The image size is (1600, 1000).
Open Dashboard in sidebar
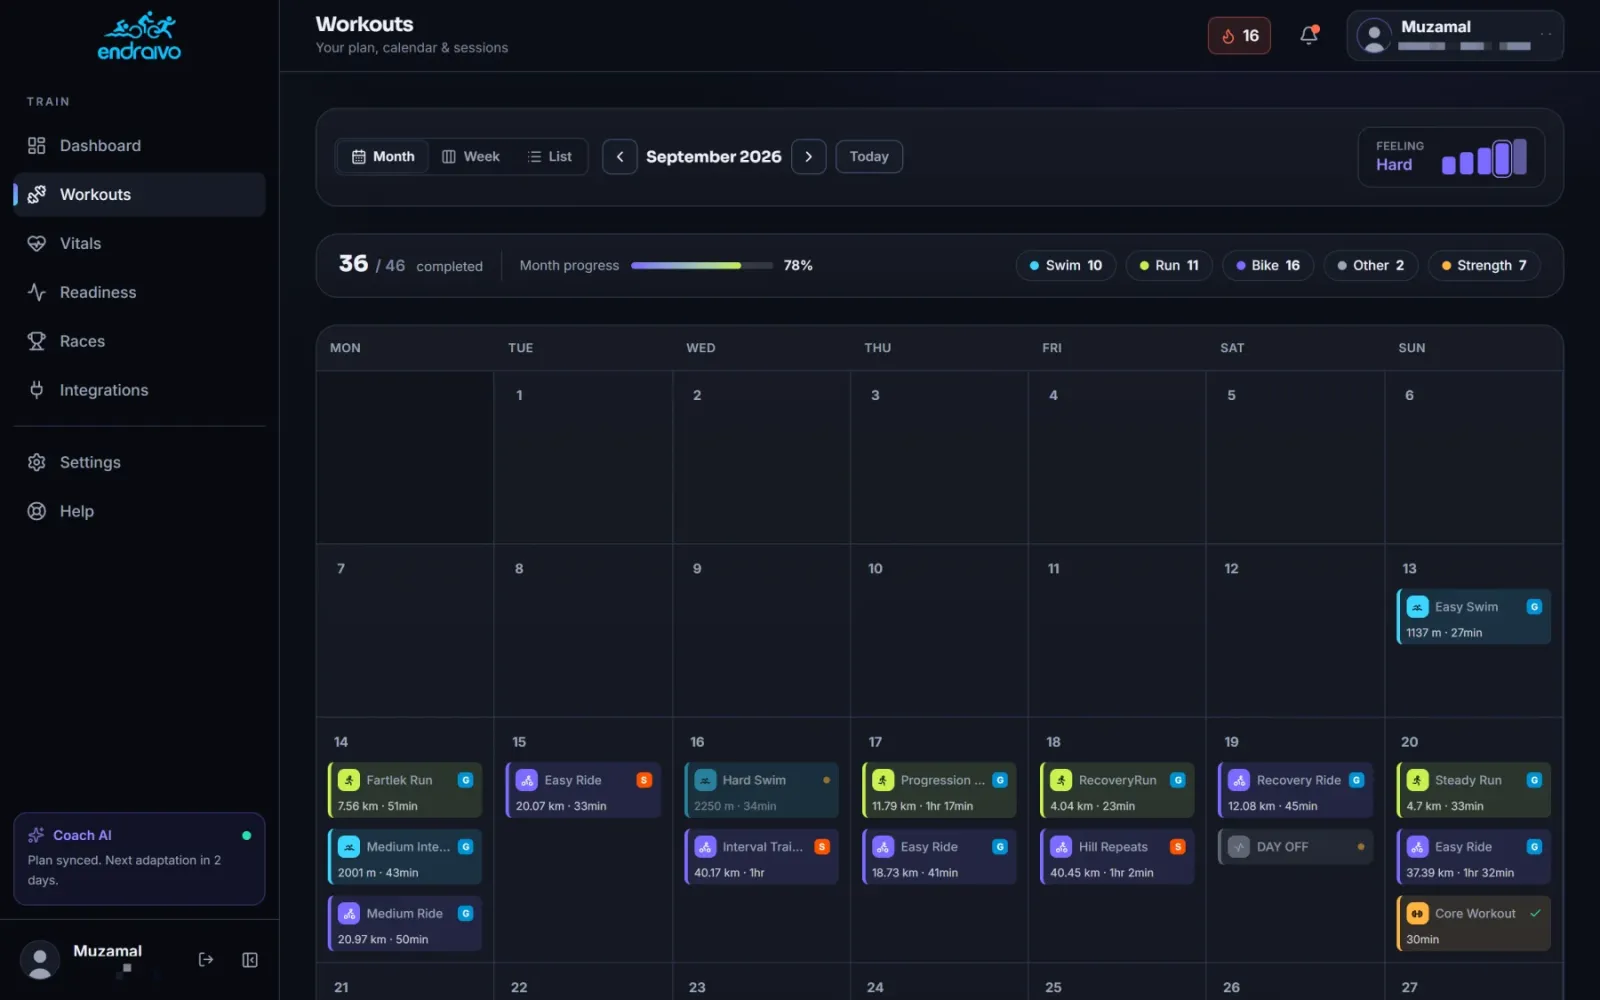pyautogui.click(x=139, y=146)
